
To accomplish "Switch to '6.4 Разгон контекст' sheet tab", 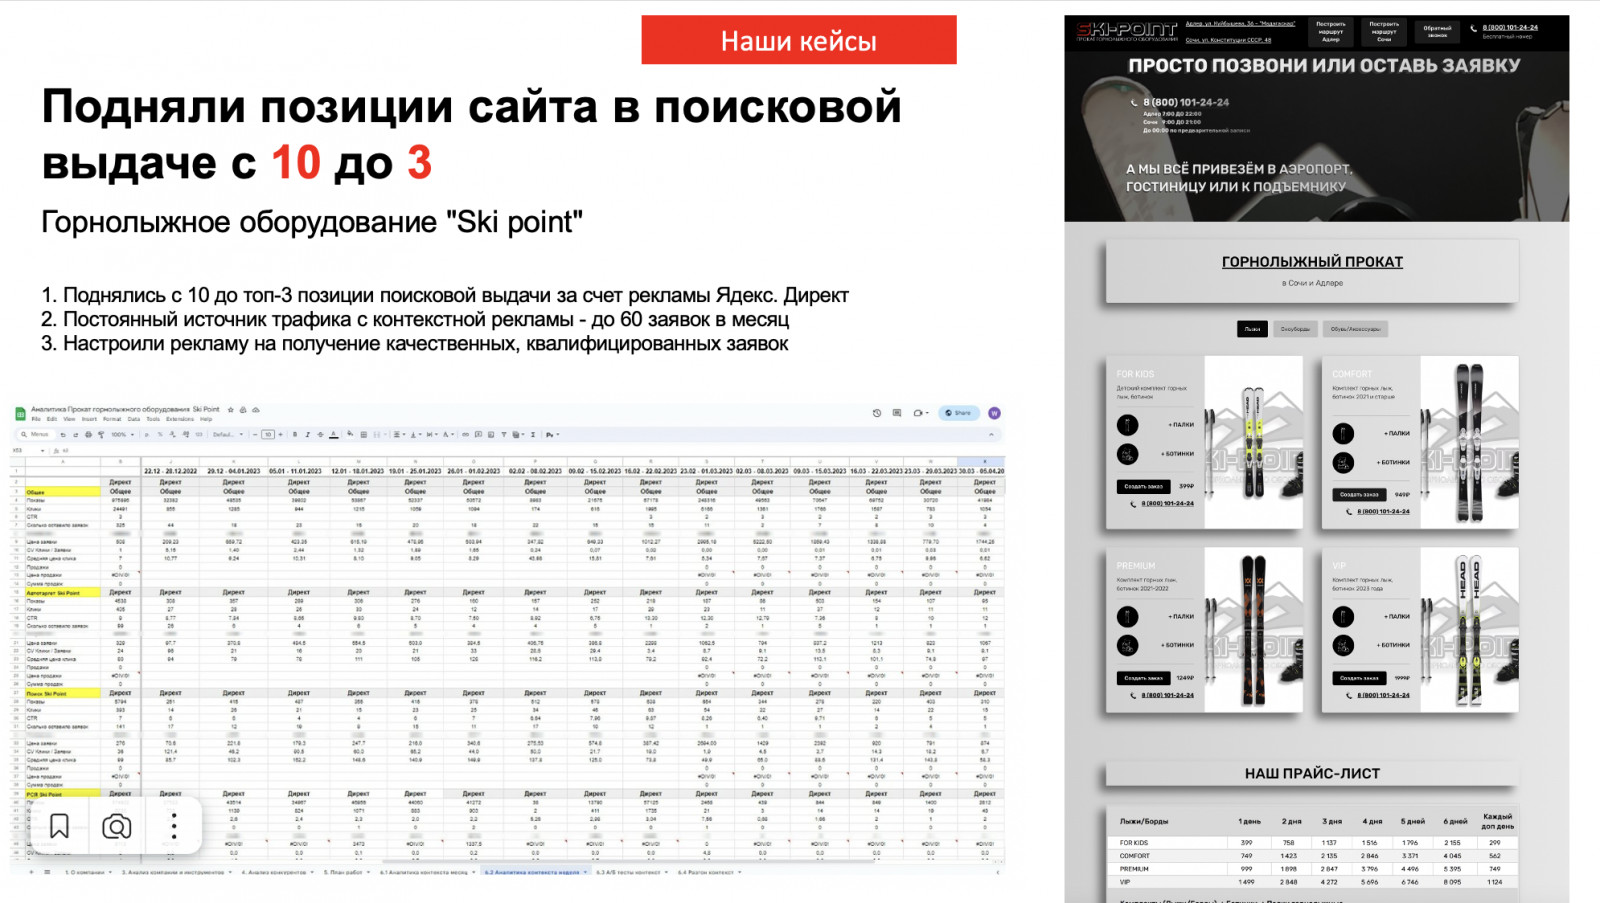I will (710, 872).
